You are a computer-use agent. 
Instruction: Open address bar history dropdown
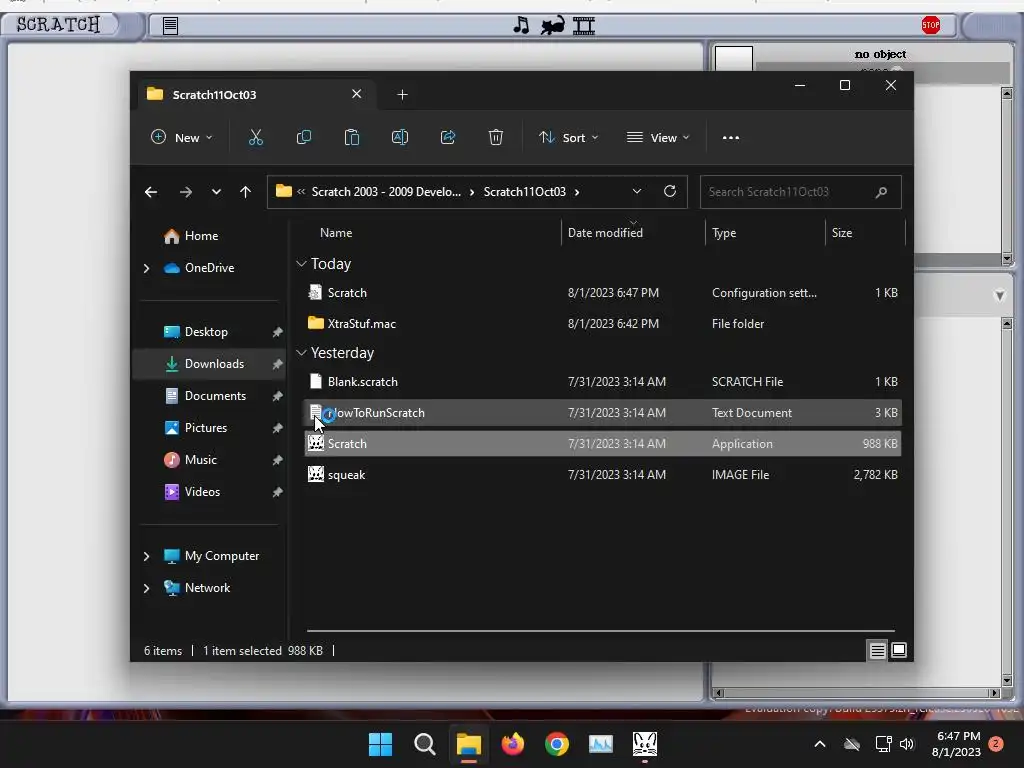(637, 191)
